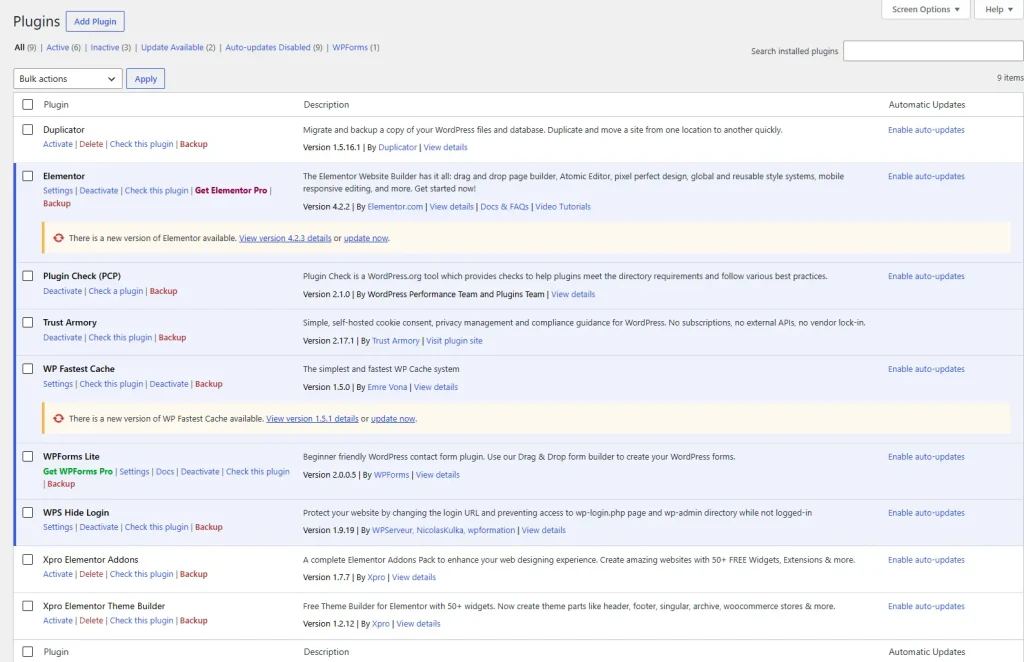This screenshot has width=1024, height=662.
Task: Filter by Update Available plugins
Action: tap(172, 47)
